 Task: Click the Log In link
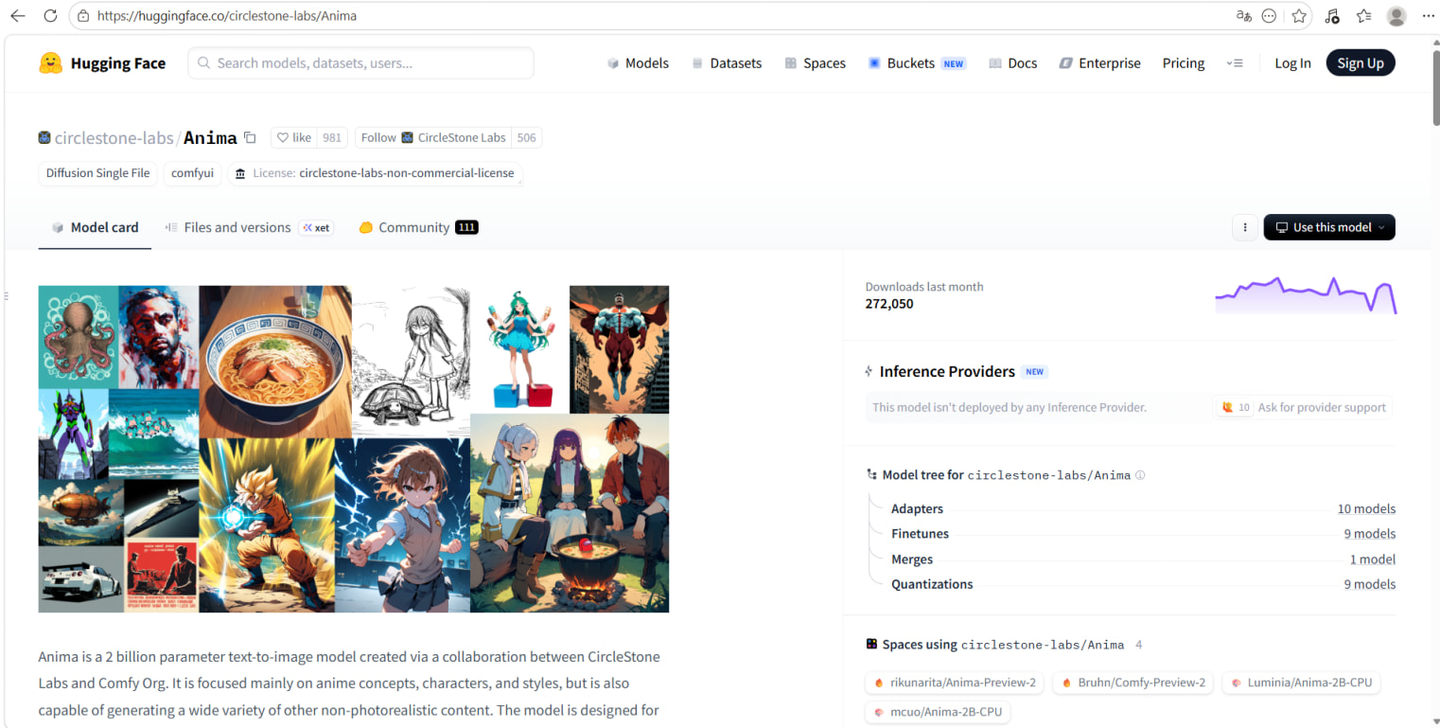click(x=1292, y=63)
